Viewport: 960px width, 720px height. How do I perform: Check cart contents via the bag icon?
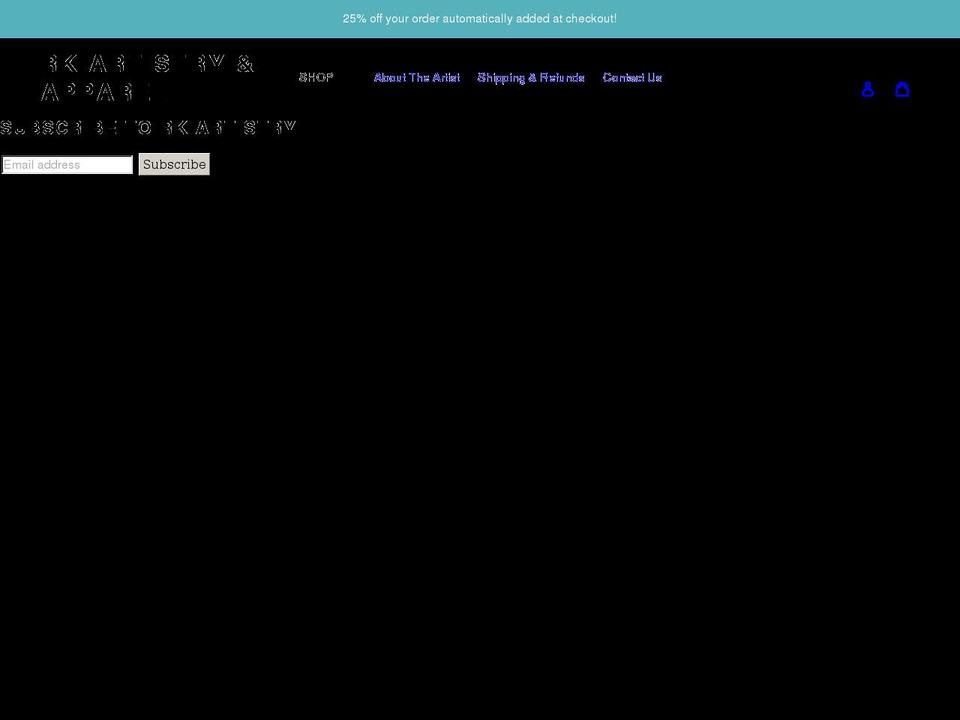click(903, 89)
